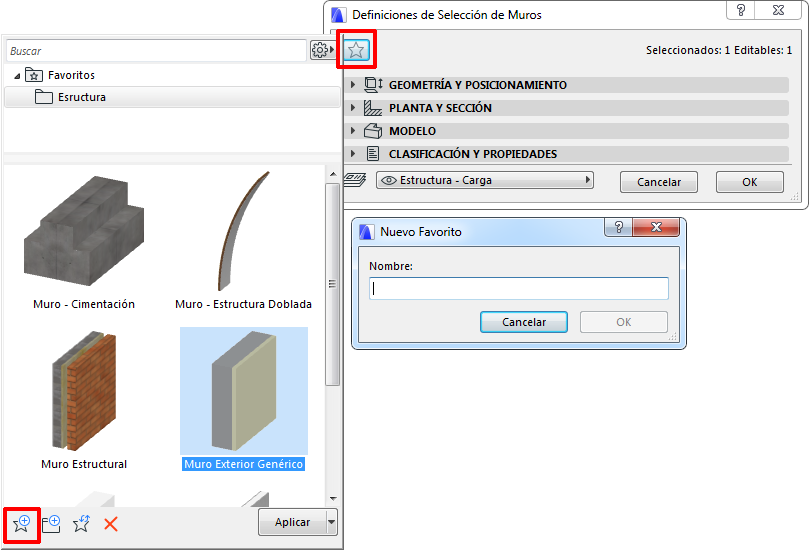Expand the Geometría y Posicionamiento panel
809x556 pixels.
[353, 85]
